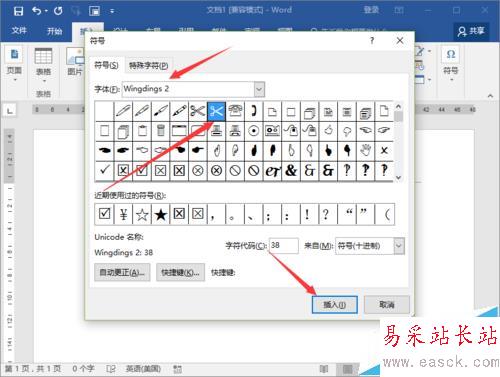Pick the recent exclamation mark symbol
500x377 pixels.
307,214
